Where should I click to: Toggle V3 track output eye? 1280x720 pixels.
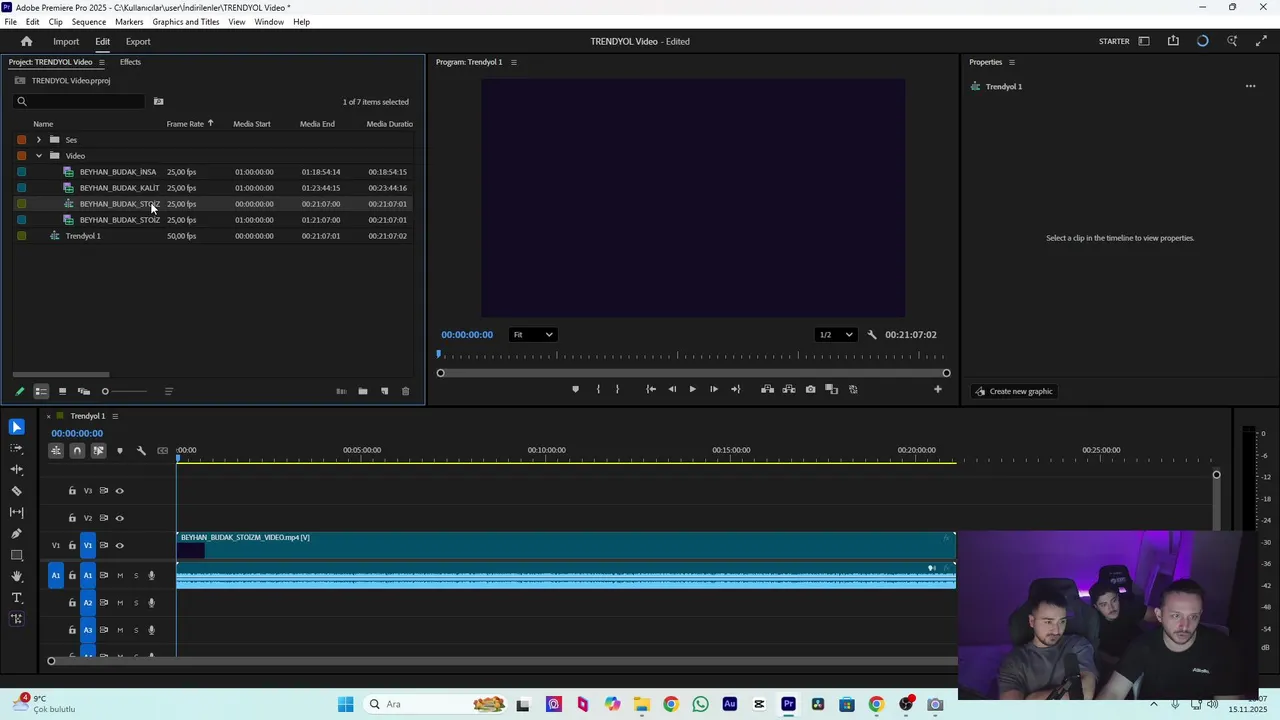click(119, 491)
